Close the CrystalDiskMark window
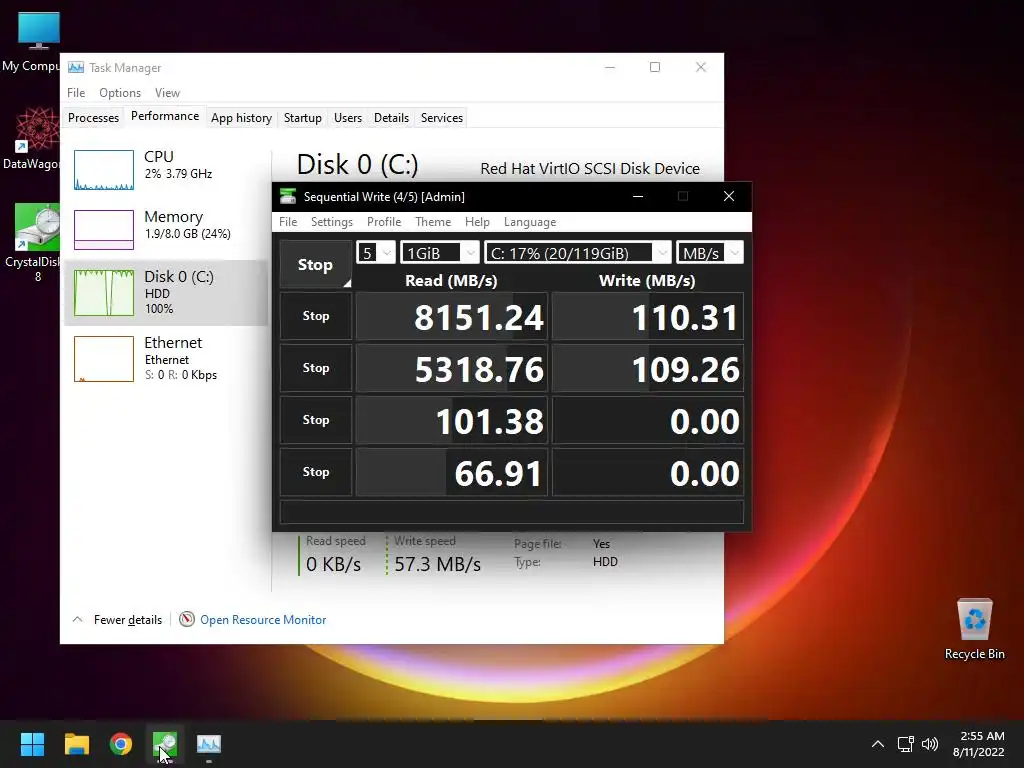The height and width of the screenshot is (768, 1024). pyautogui.click(x=729, y=196)
